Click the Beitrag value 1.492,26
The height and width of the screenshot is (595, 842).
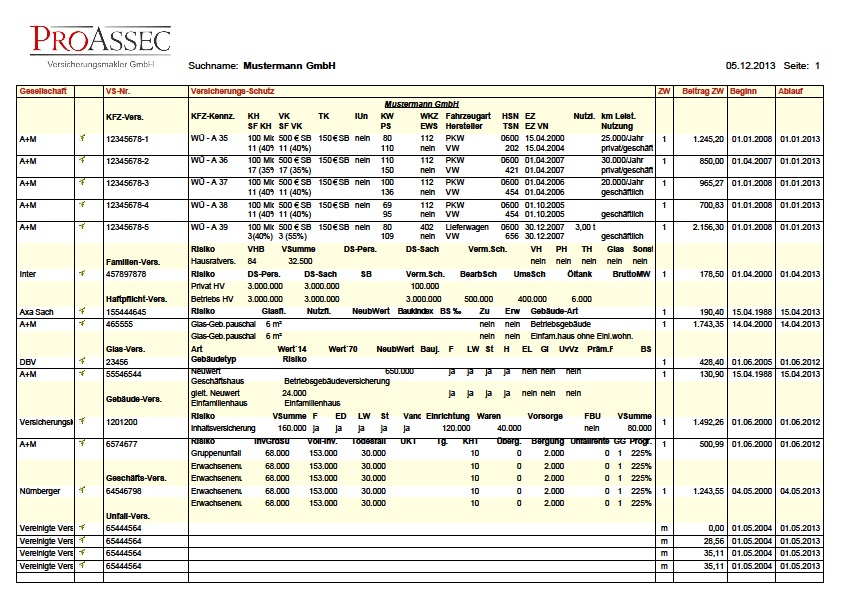click(708, 422)
